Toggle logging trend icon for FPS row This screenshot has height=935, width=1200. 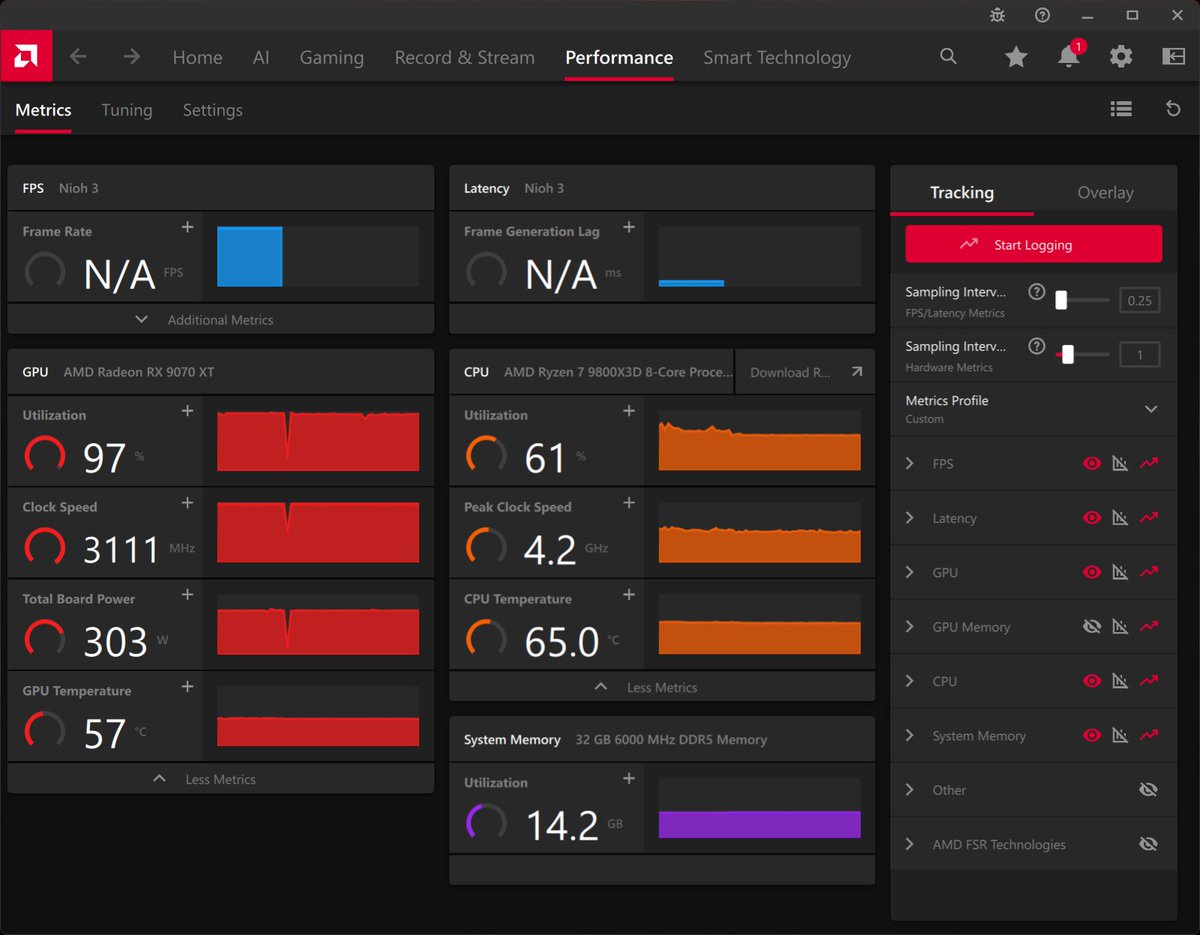click(1149, 463)
